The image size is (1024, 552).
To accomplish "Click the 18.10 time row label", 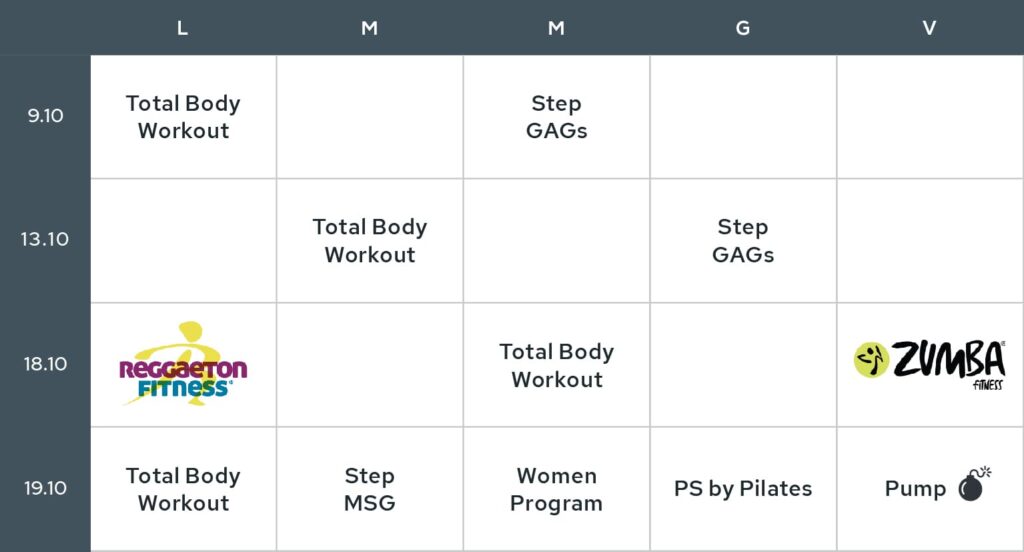I will click(45, 364).
